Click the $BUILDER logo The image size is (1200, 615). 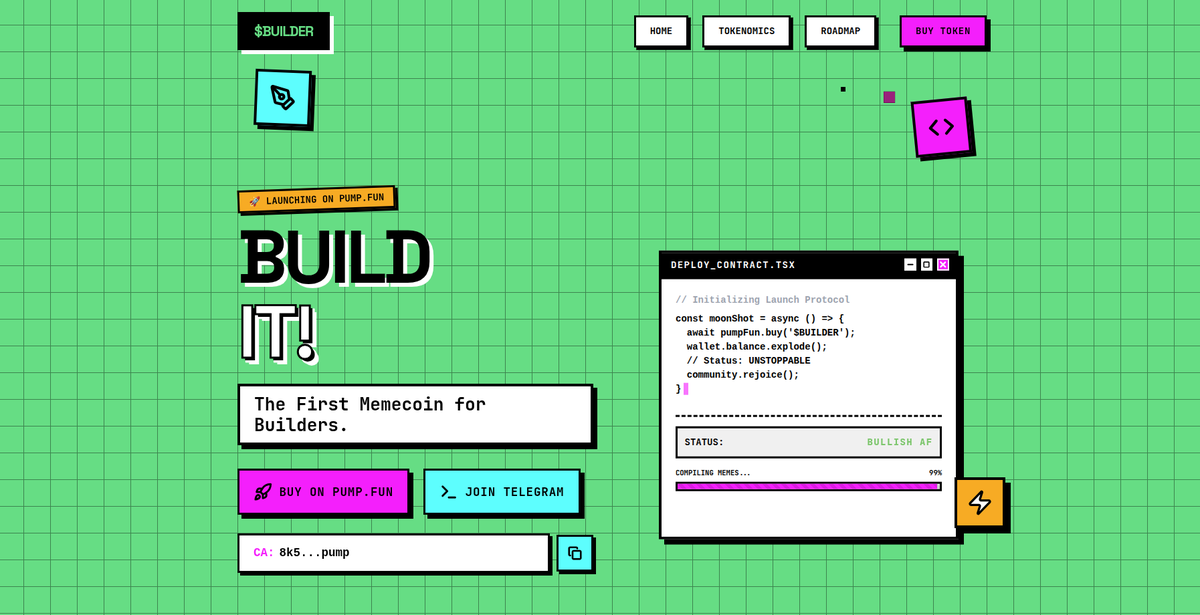pos(283,31)
